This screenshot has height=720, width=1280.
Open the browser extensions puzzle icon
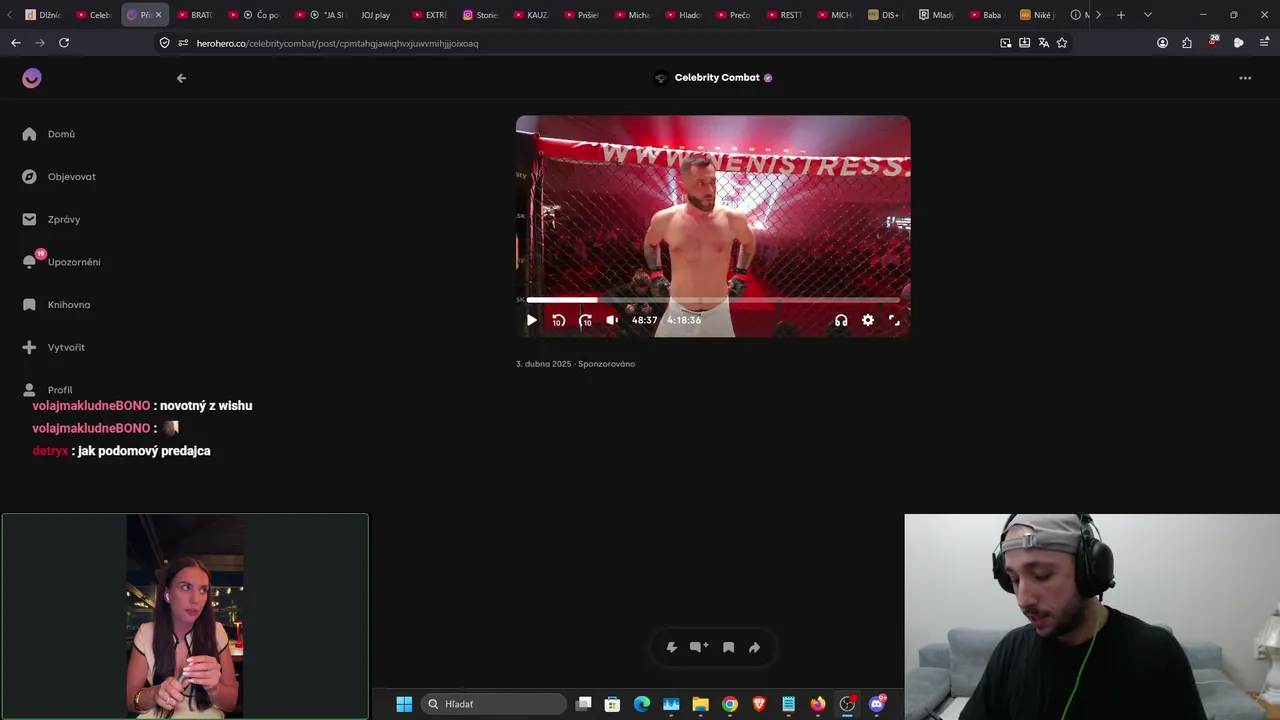tap(1187, 43)
